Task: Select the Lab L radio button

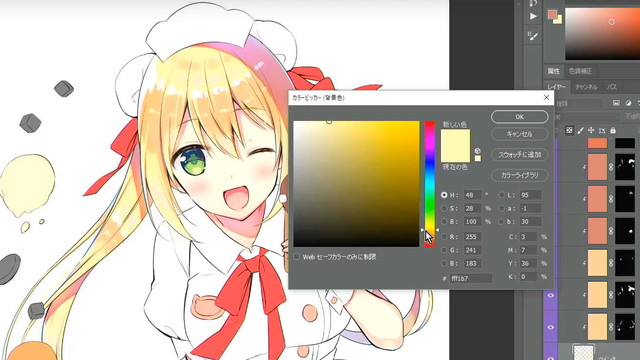Action: (501, 195)
